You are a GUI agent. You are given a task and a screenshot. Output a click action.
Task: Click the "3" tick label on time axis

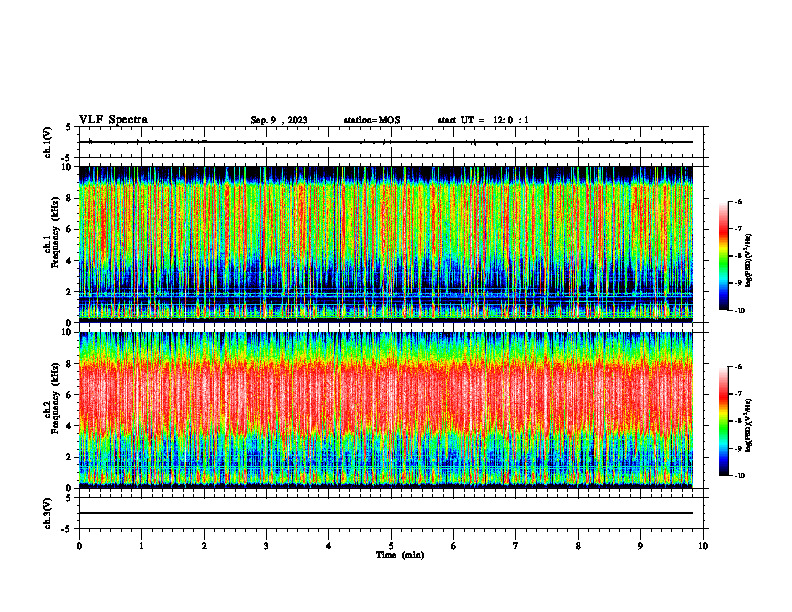(x=266, y=546)
